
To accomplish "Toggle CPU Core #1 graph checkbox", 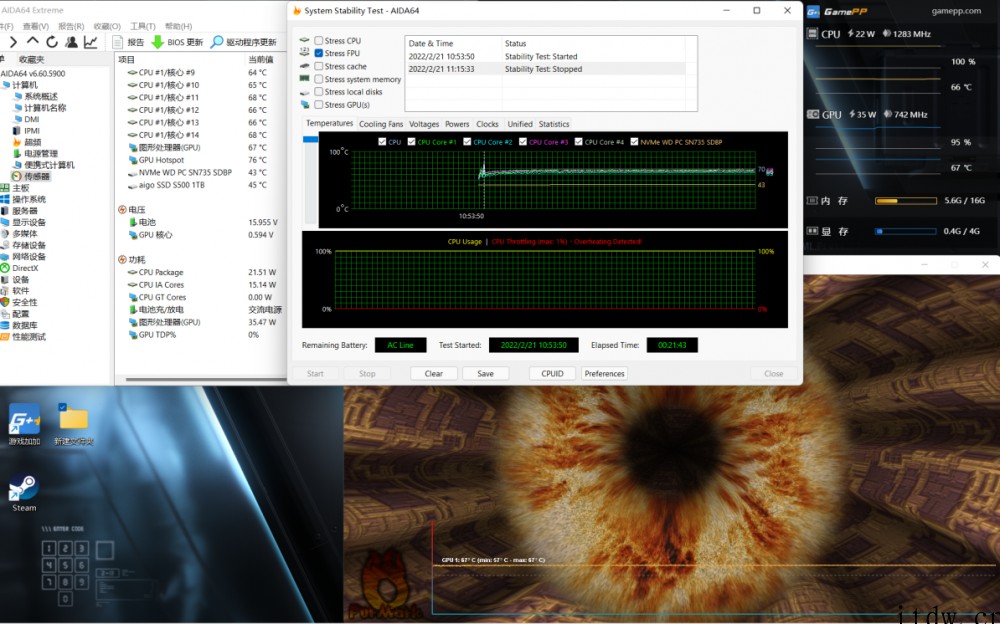I will (411, 142).
